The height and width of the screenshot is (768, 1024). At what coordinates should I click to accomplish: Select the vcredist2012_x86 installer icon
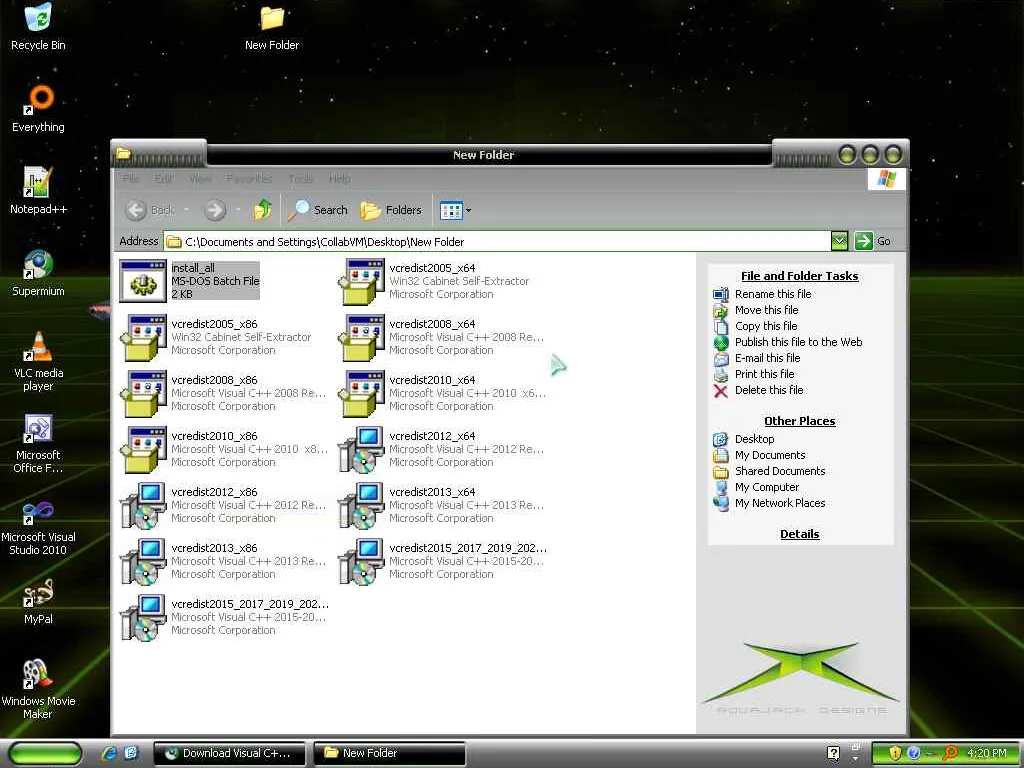tap(143, 505)
